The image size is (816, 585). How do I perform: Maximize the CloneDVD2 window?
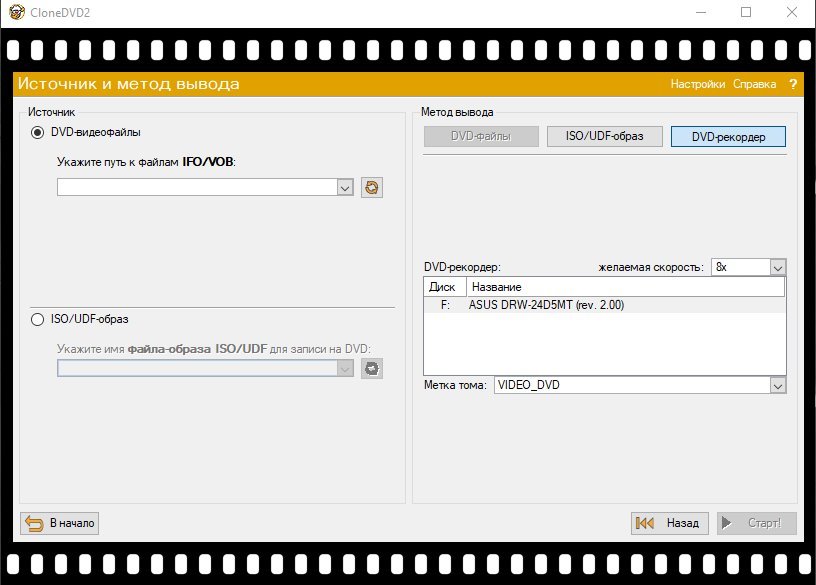(746, 12)
